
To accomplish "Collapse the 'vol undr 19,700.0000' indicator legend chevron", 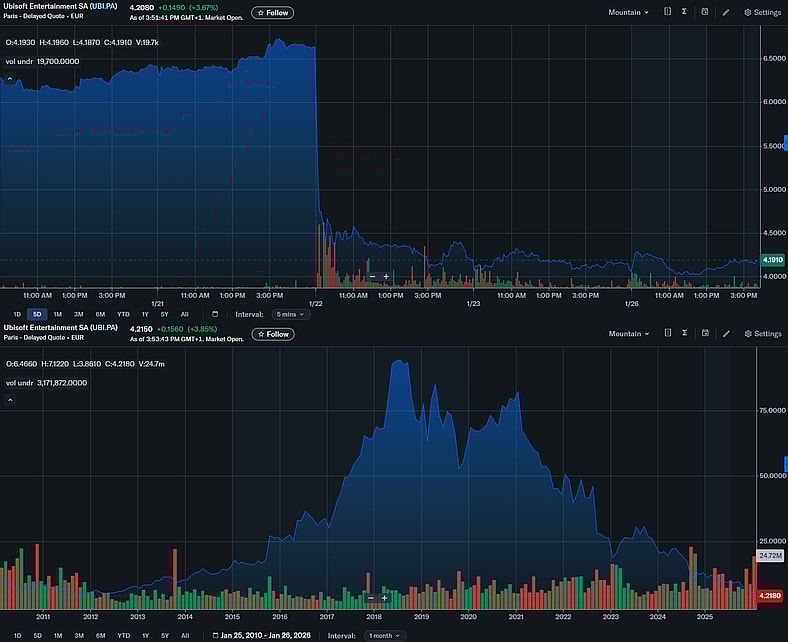I will pyautogui.click(x=10, y=78).
